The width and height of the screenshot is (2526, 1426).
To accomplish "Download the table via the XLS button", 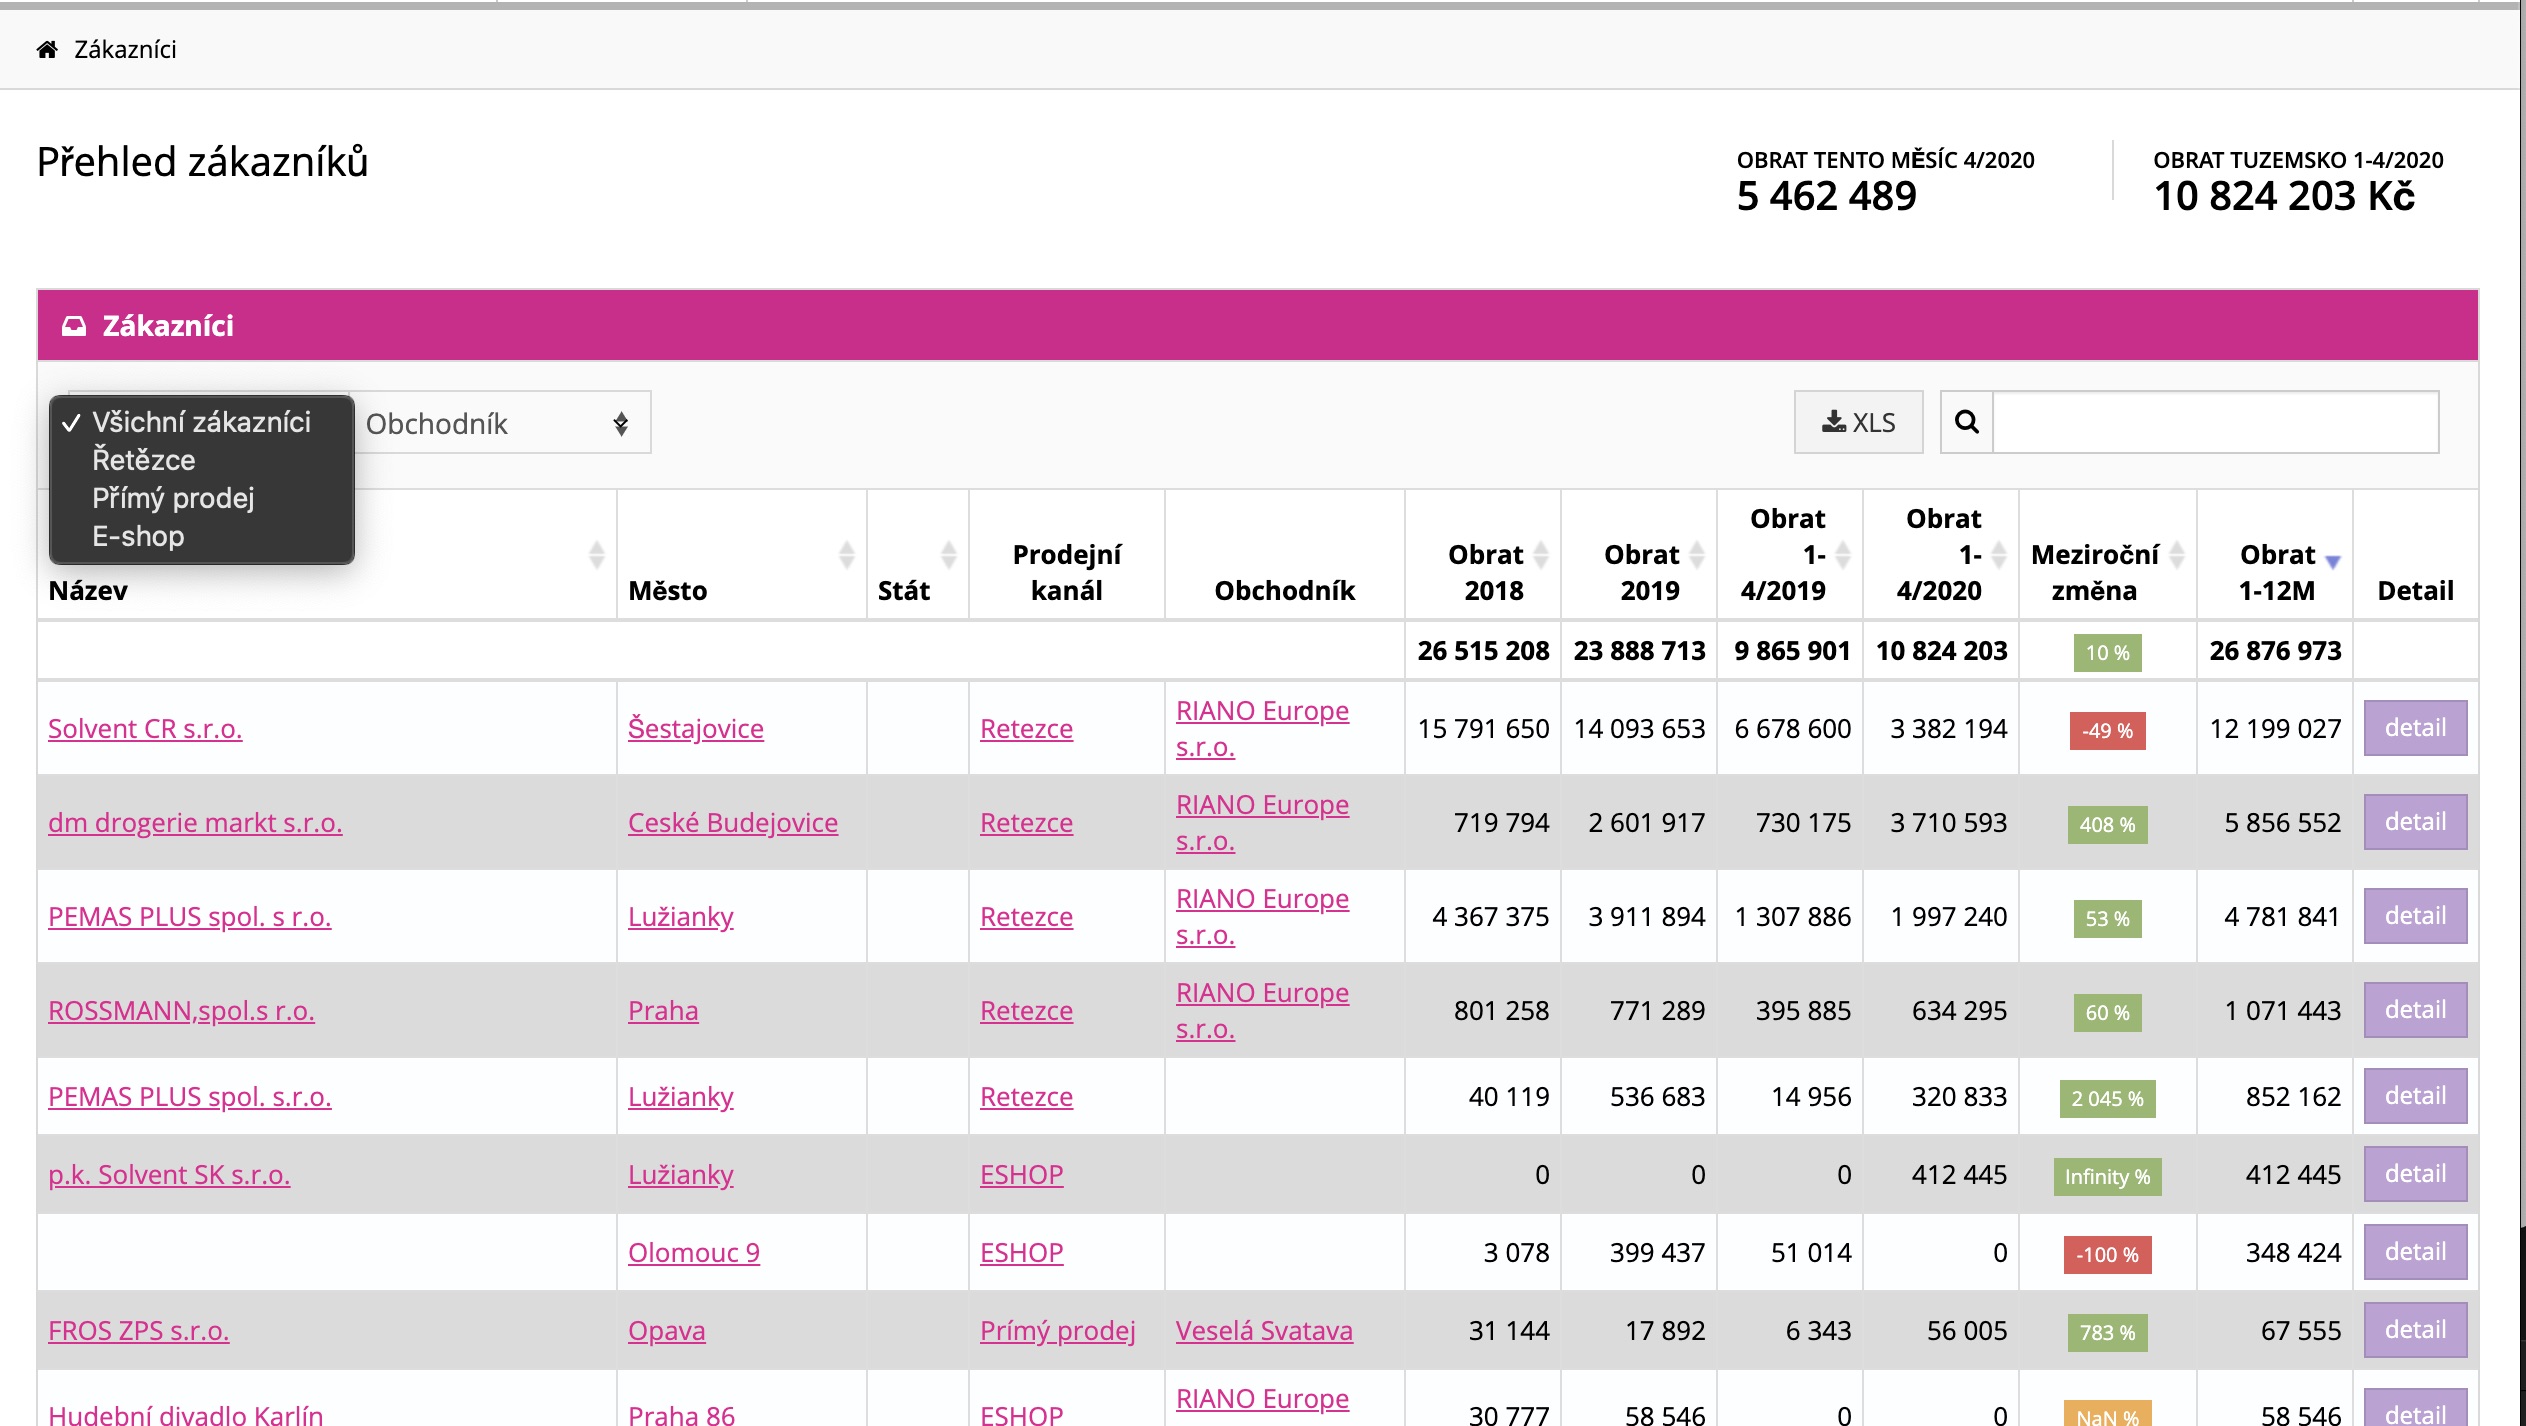I will point(1858,422).
